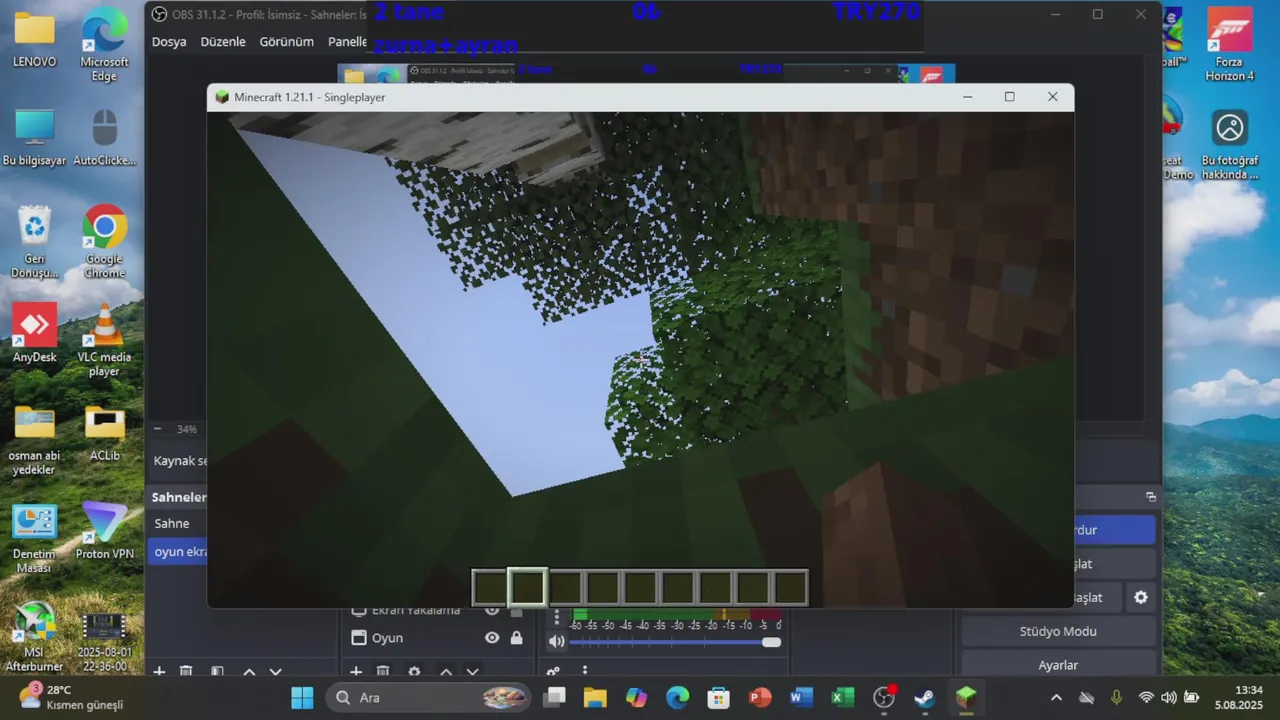
Task: Remove the selected scene with trash icon
Action: (x=186, y=672)
